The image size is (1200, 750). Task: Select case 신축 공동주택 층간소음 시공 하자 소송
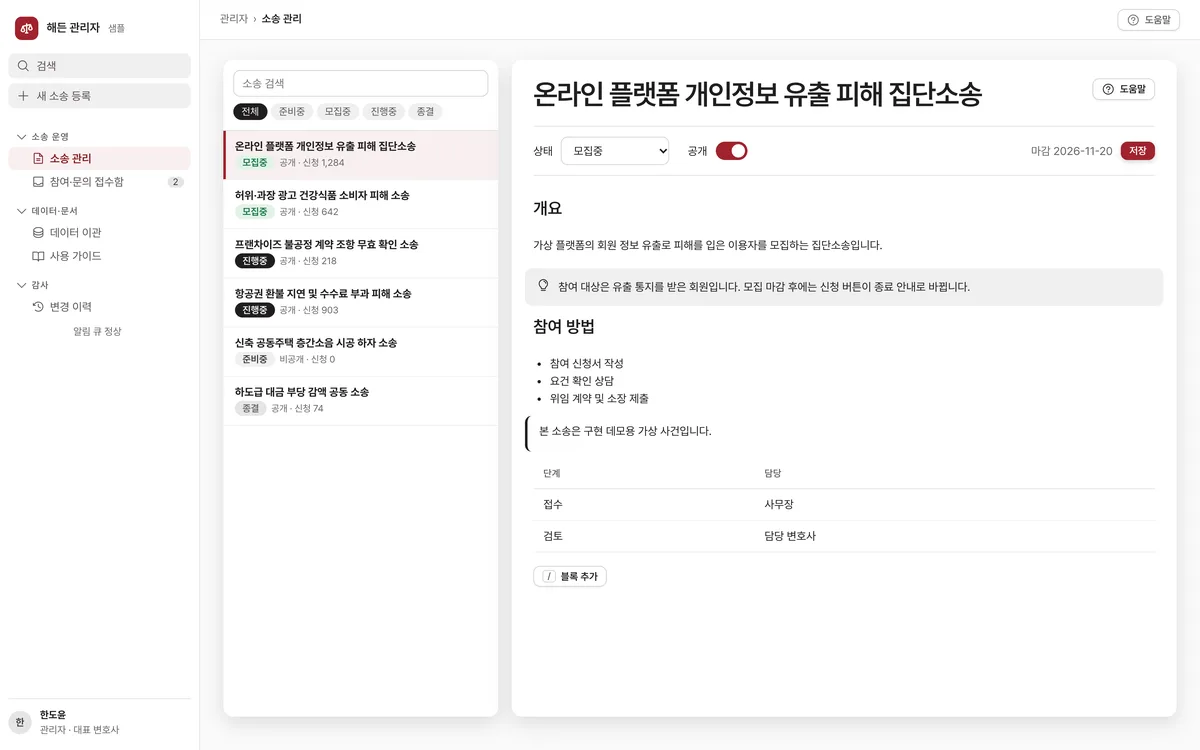(360, 351)
